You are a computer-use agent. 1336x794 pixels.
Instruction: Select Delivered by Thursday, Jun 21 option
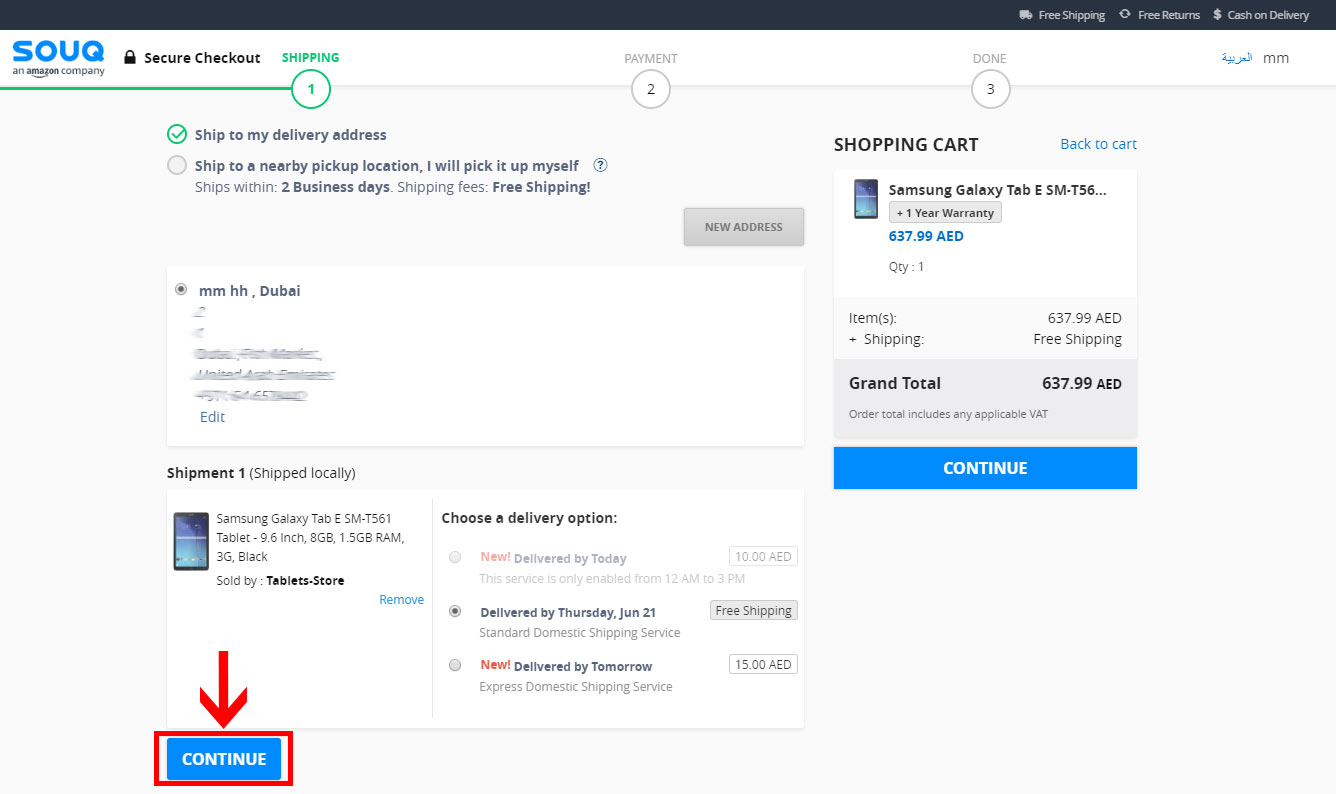click(455, 611)
